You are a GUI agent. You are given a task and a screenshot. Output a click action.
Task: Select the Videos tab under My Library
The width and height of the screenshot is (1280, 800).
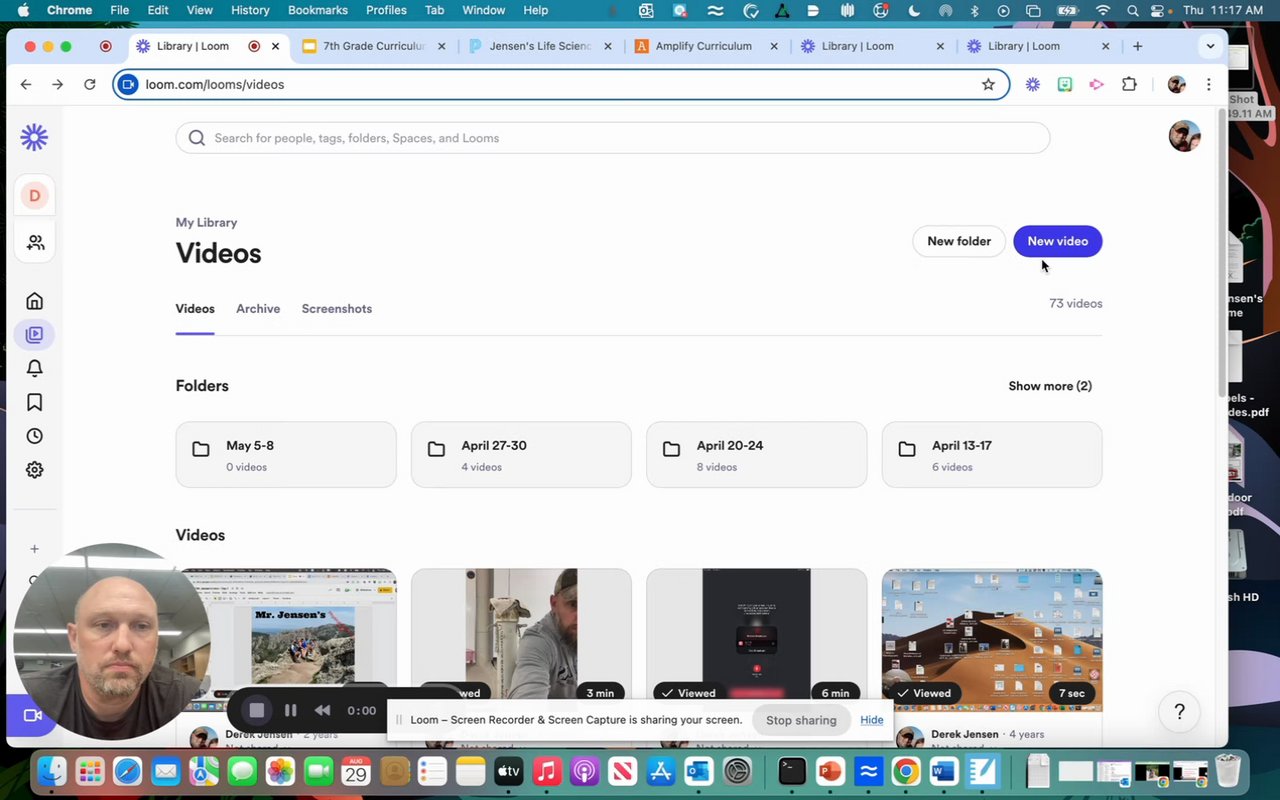click(x=195, y=309)
